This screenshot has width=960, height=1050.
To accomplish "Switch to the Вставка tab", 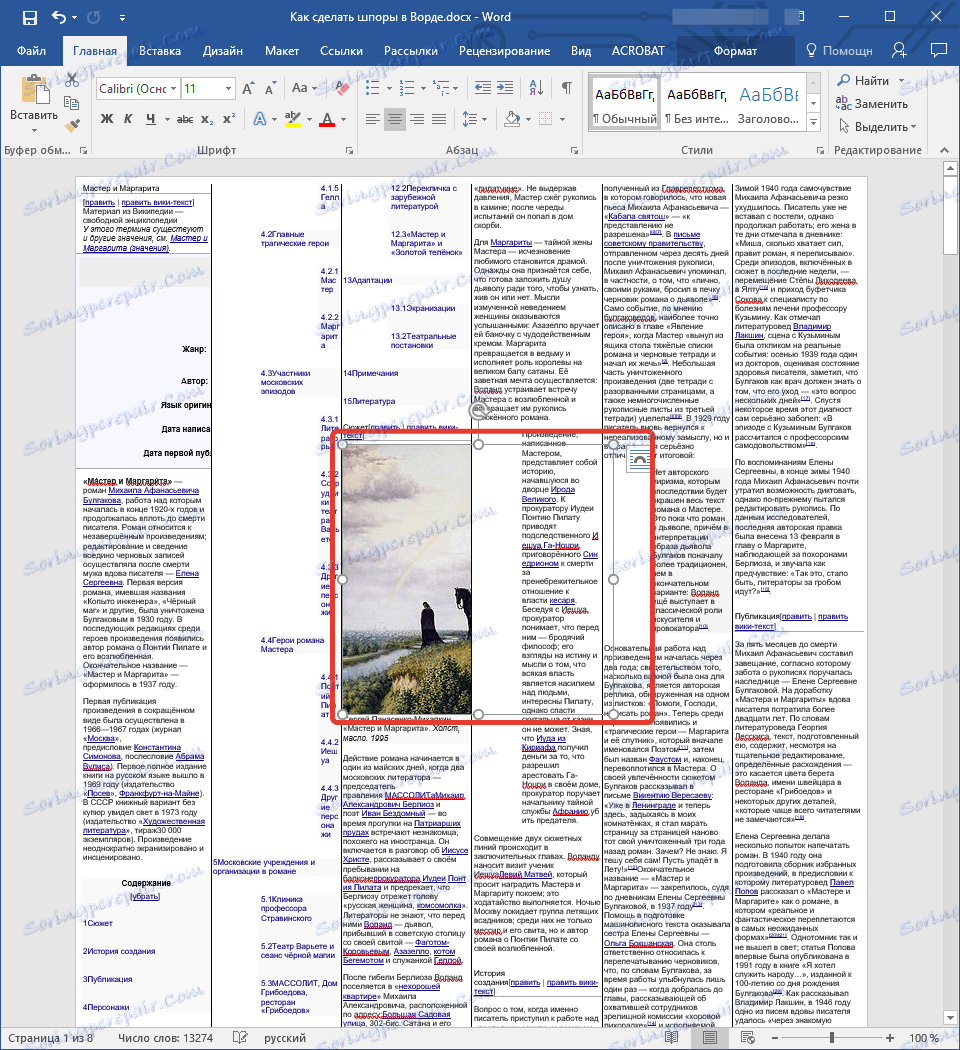I will coord(160,51).
